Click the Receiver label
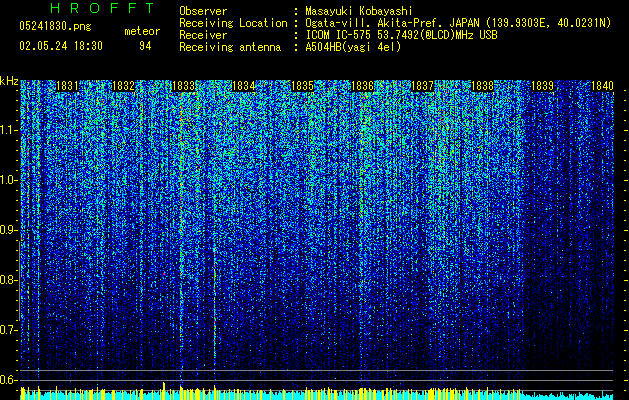629x400 pixels. [203, 35]
